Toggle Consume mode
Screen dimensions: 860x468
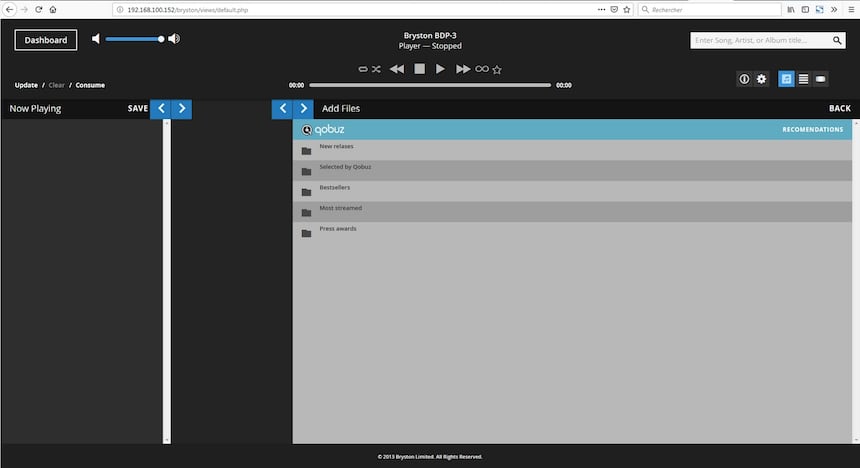(x=90, y=85)
